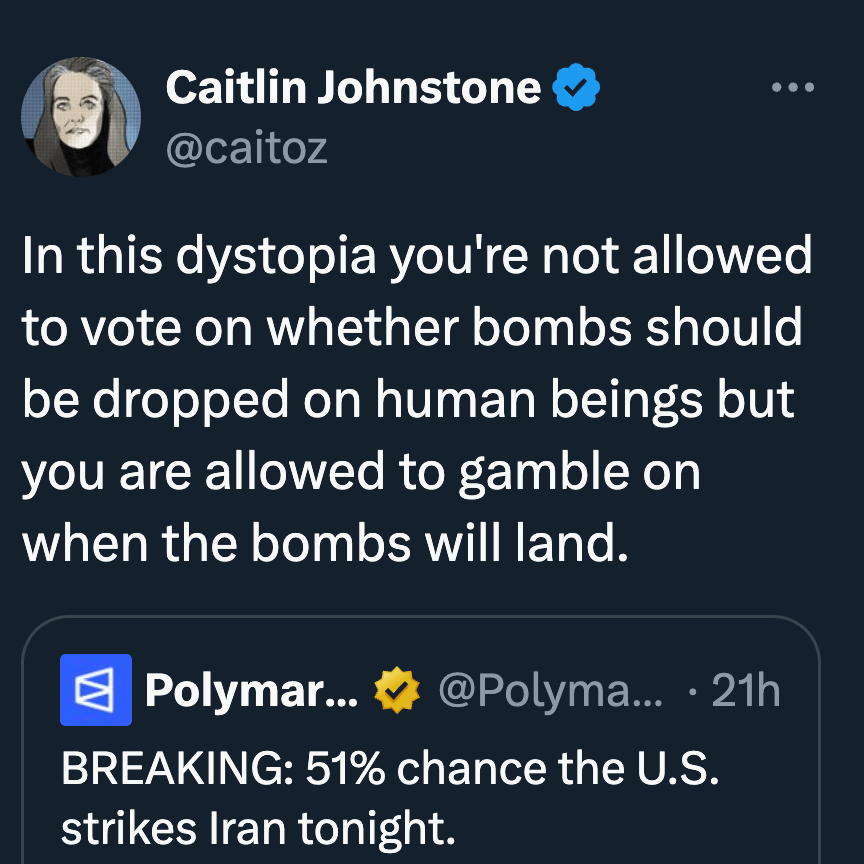864x864 pixels.
Task: Click the line "when the bombs will land."
Action: [326, 543]
